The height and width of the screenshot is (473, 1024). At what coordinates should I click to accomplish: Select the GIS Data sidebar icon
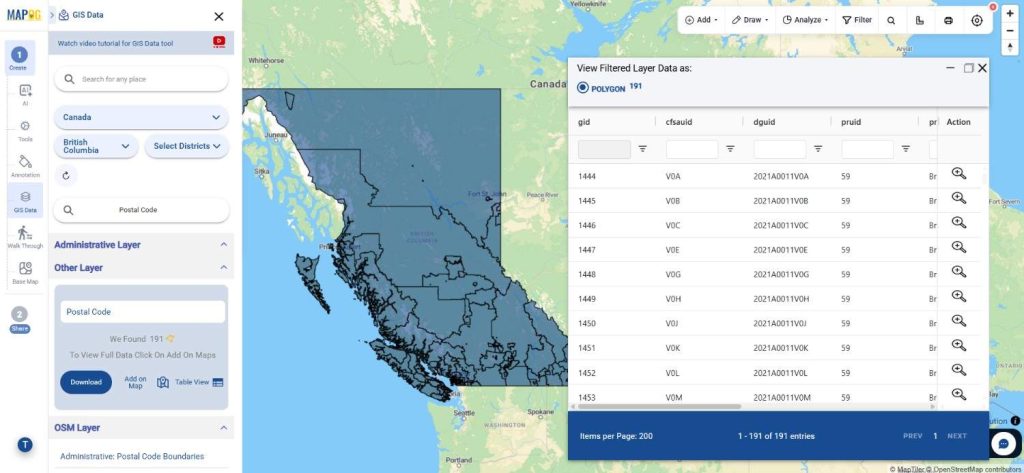pyautogui.click(x=25, y=201)
